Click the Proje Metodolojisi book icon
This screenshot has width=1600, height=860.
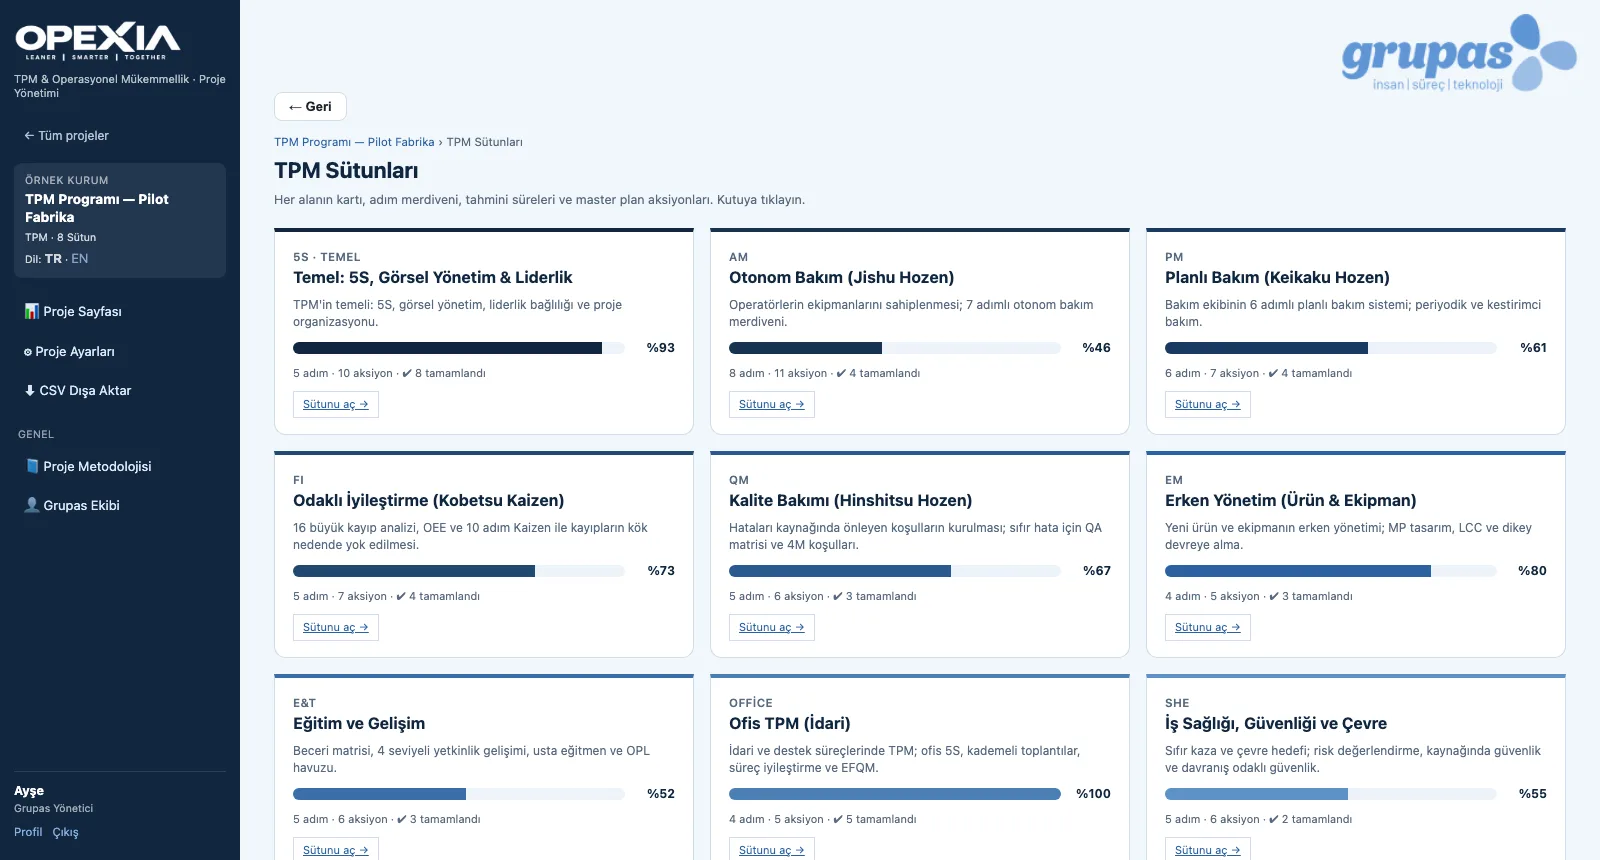click(x=32, y=466)
